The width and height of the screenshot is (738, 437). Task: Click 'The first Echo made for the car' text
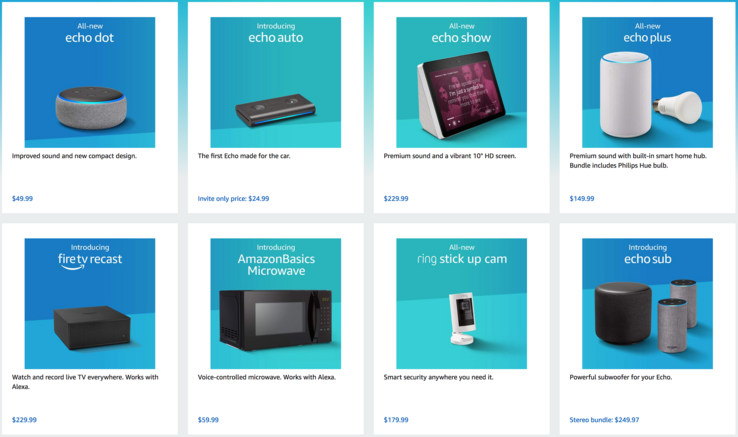tap(244, 156)
